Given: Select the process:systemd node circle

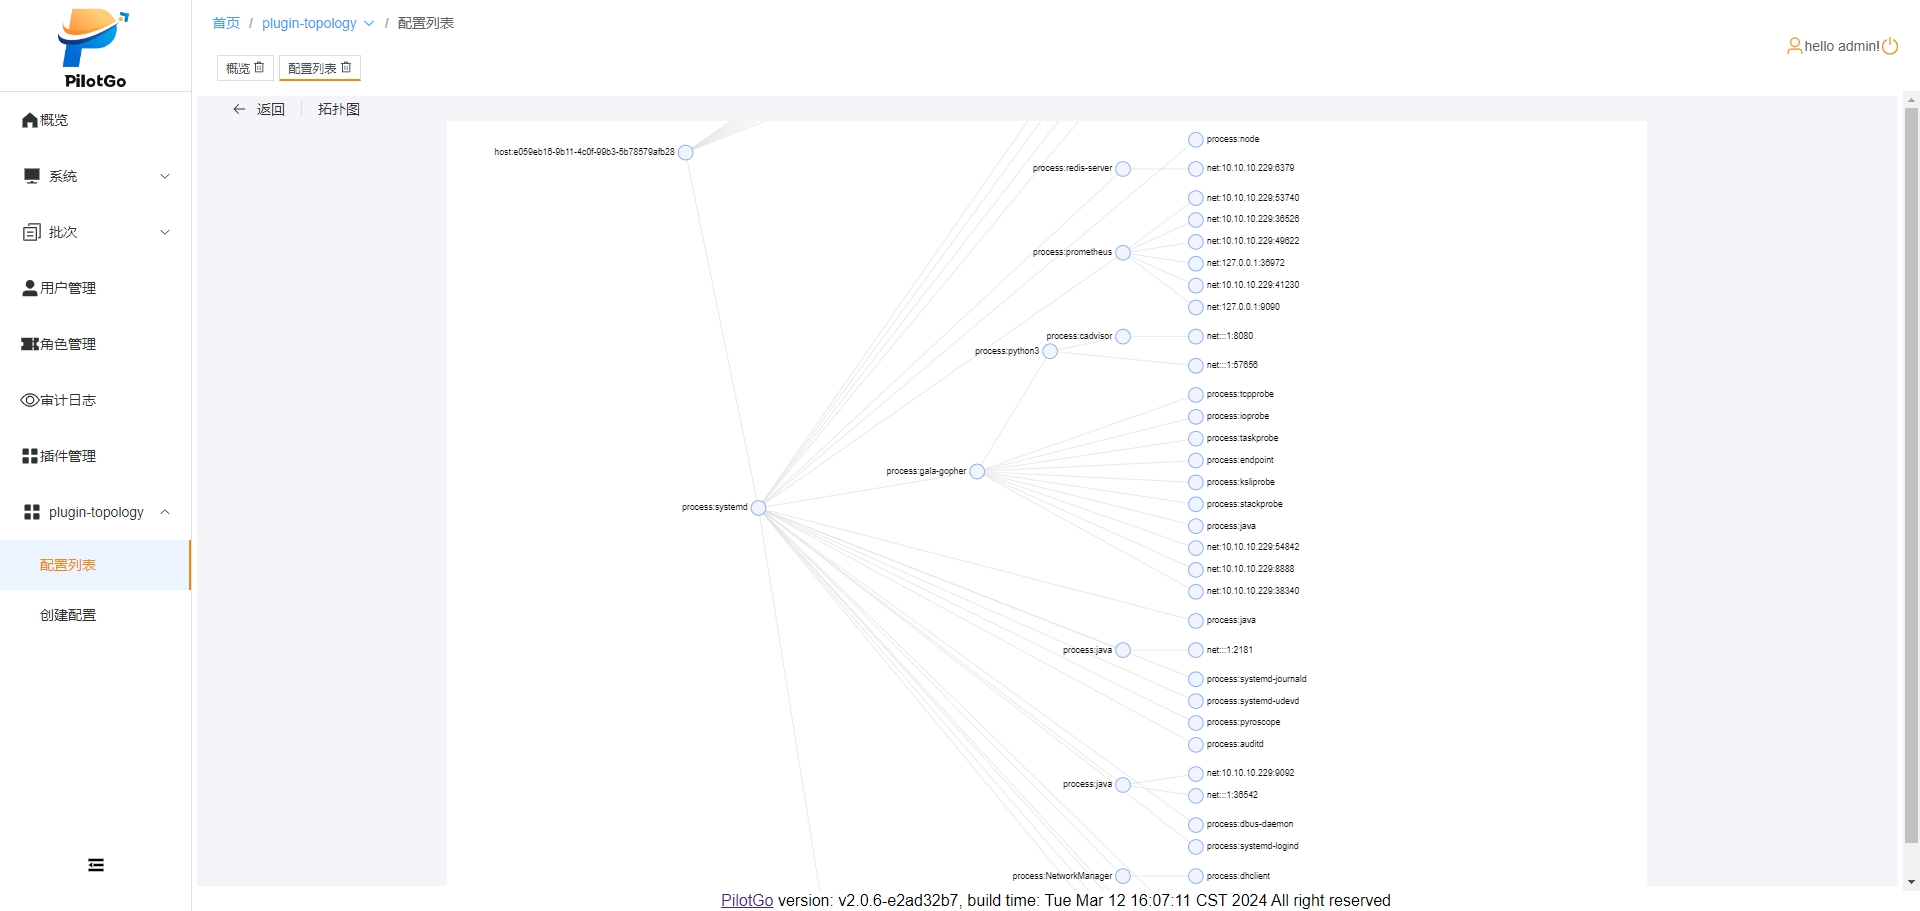Looking at the screenshot, I should pyautogui.click(x=758, y=508).
